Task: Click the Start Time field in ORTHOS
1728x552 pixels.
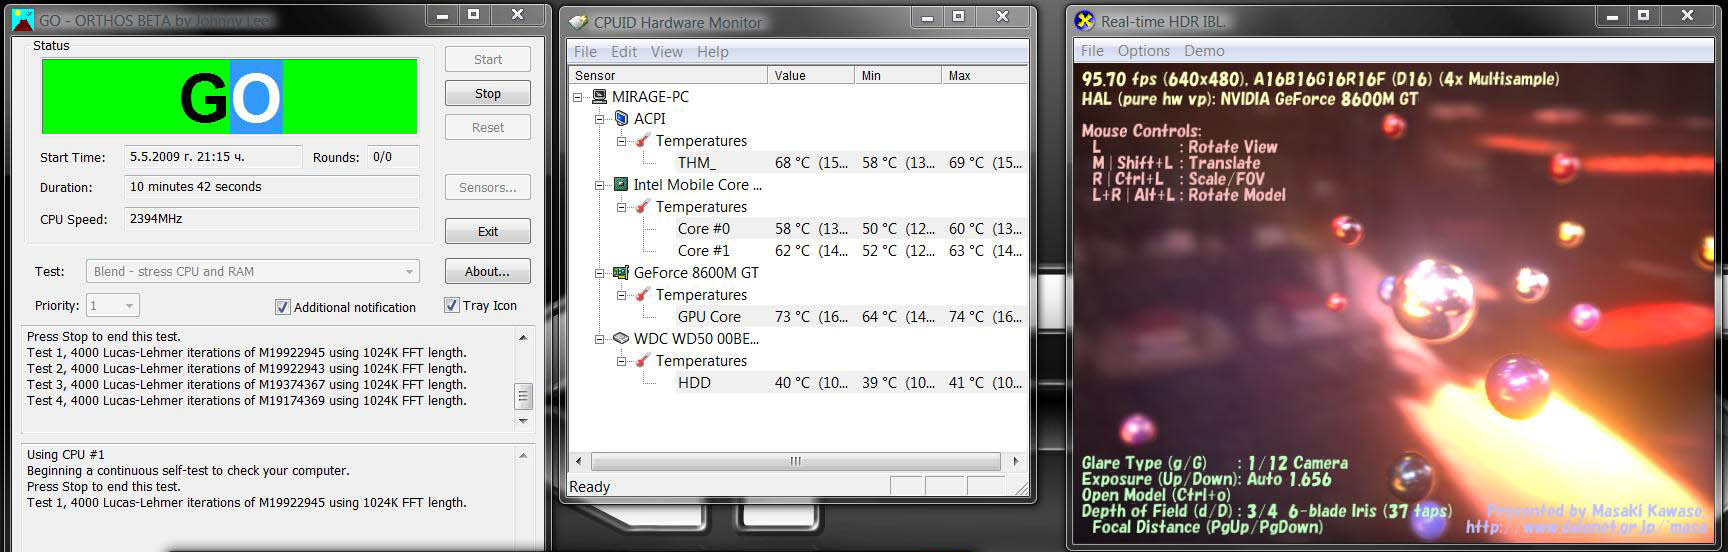Action: (x=213, y=157)
